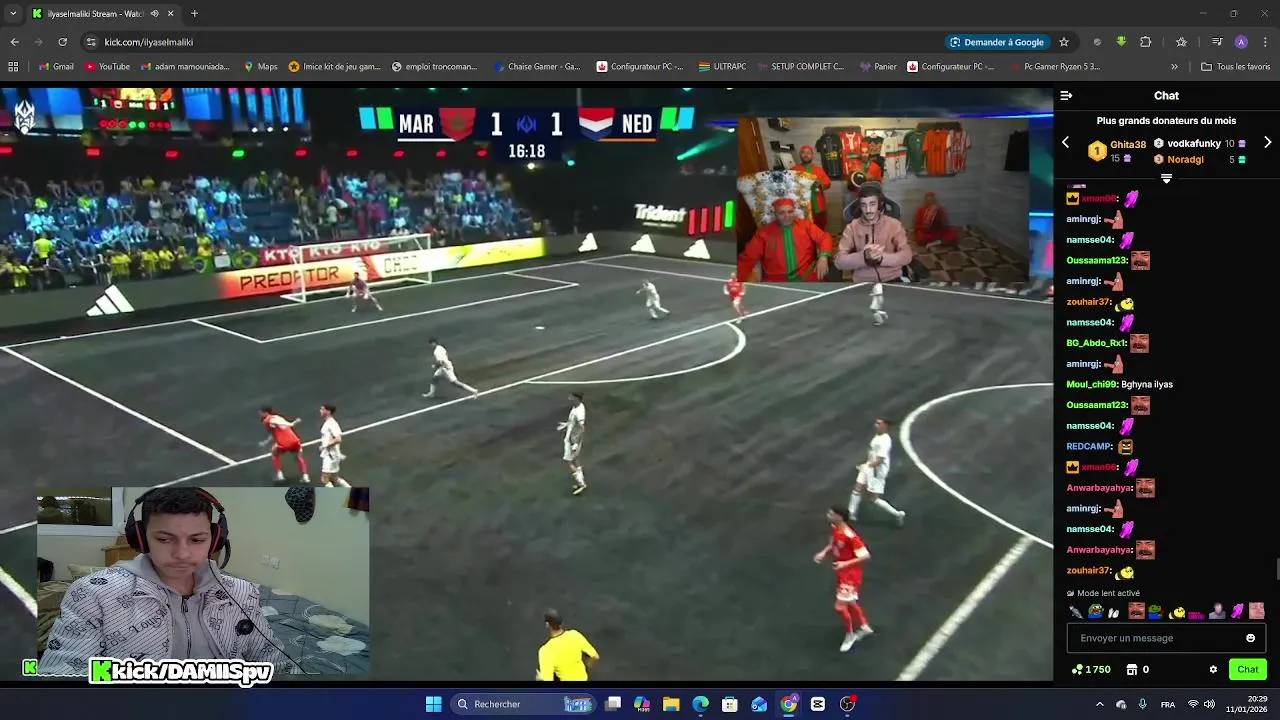Show next top donors with right arrow
Image resolution: width=1280 pixels, height=720 pixels.
point(1267,143)
